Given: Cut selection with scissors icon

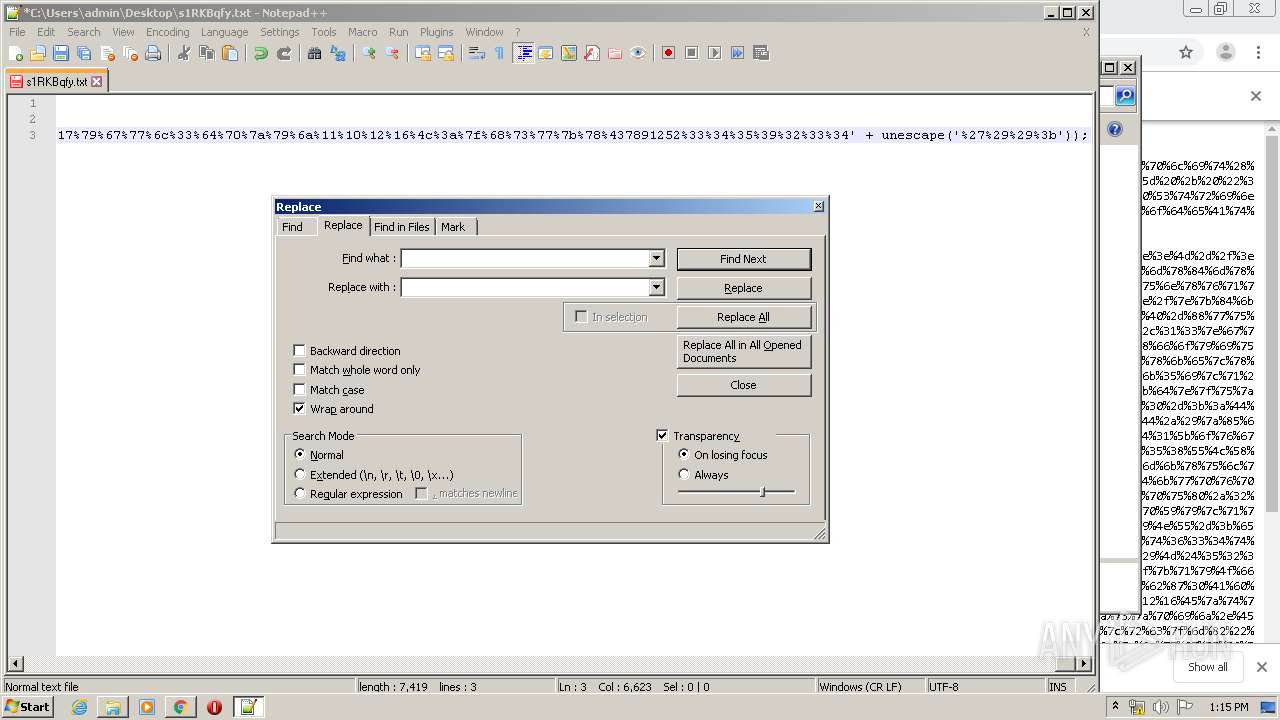Looking at the screenshot, I should point(183,53).
